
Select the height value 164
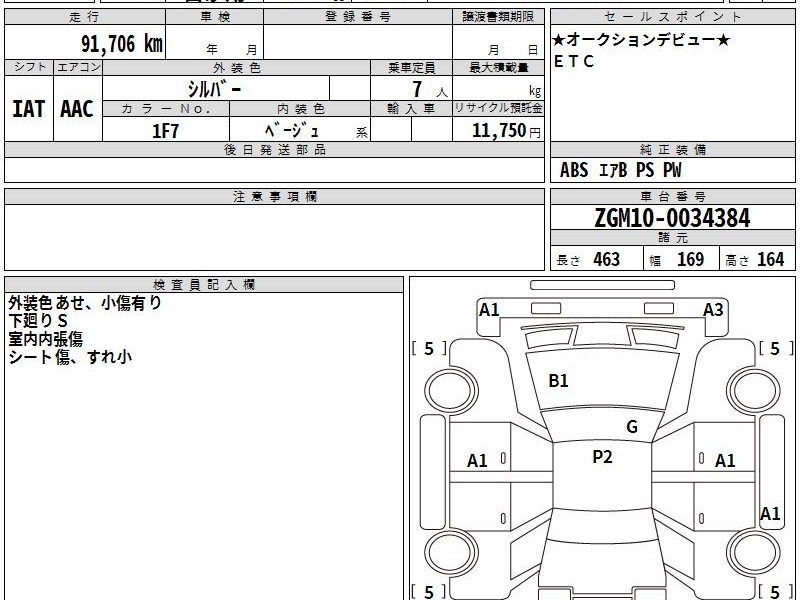pyautogui.click(x=770, y=259)
